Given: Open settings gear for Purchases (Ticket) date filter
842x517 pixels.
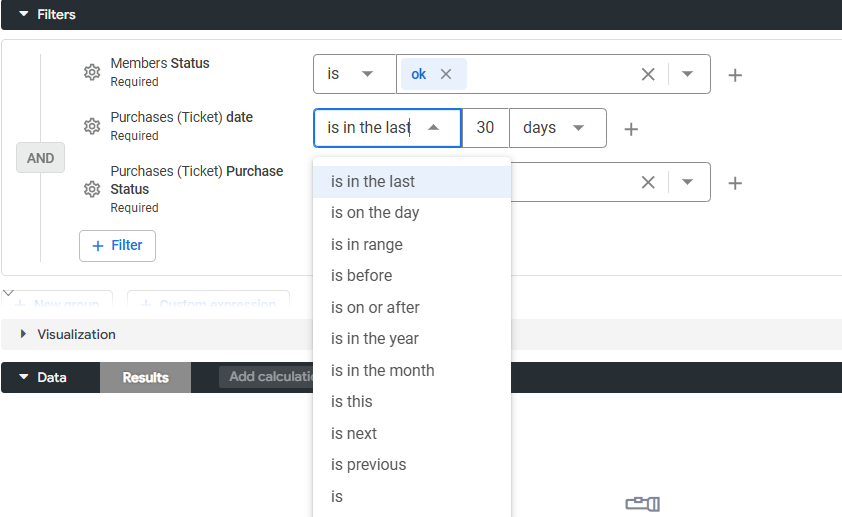Looking at the screenshot, I should [x=92, y=126].
